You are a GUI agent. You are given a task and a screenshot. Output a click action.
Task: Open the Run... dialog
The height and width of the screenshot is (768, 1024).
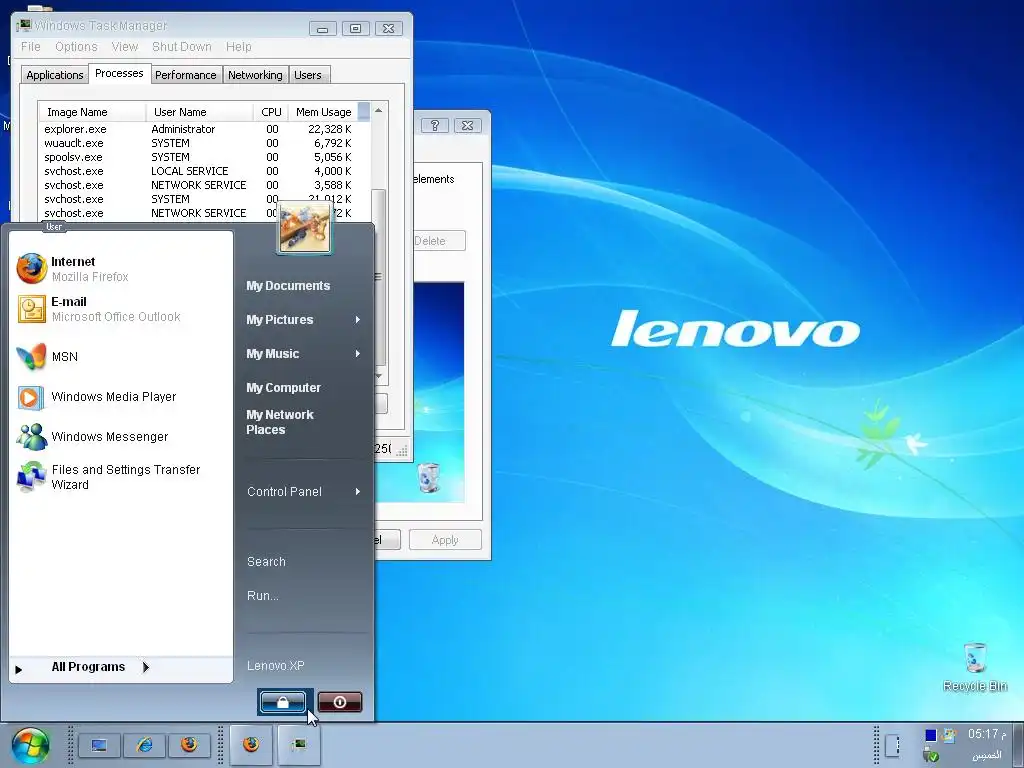[263, 596]
